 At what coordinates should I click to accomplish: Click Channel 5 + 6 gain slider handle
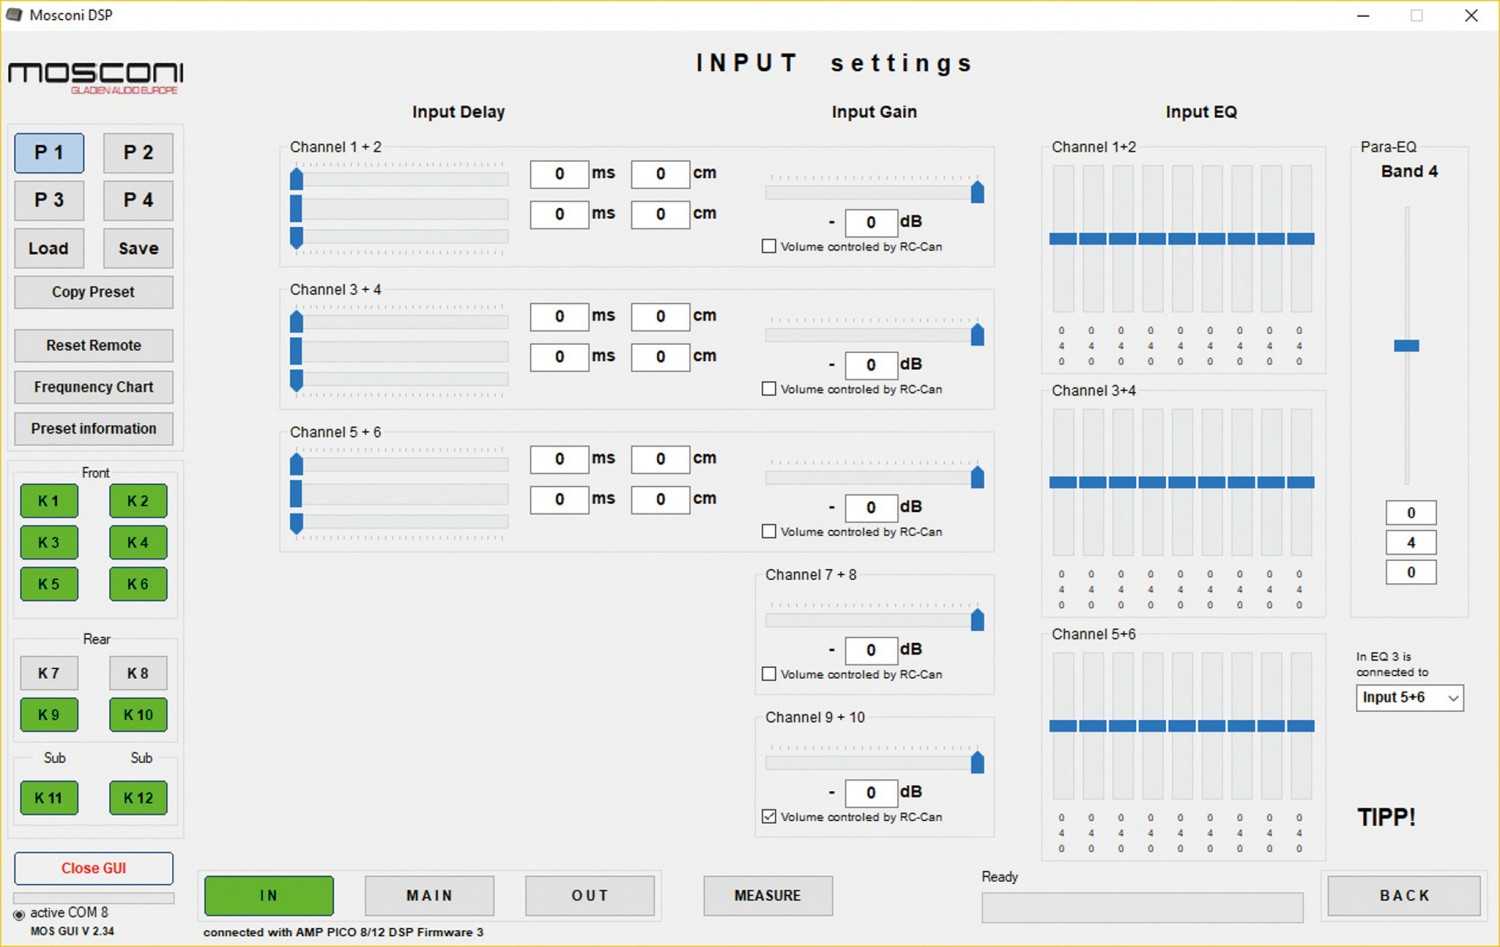tap(977, 477)
